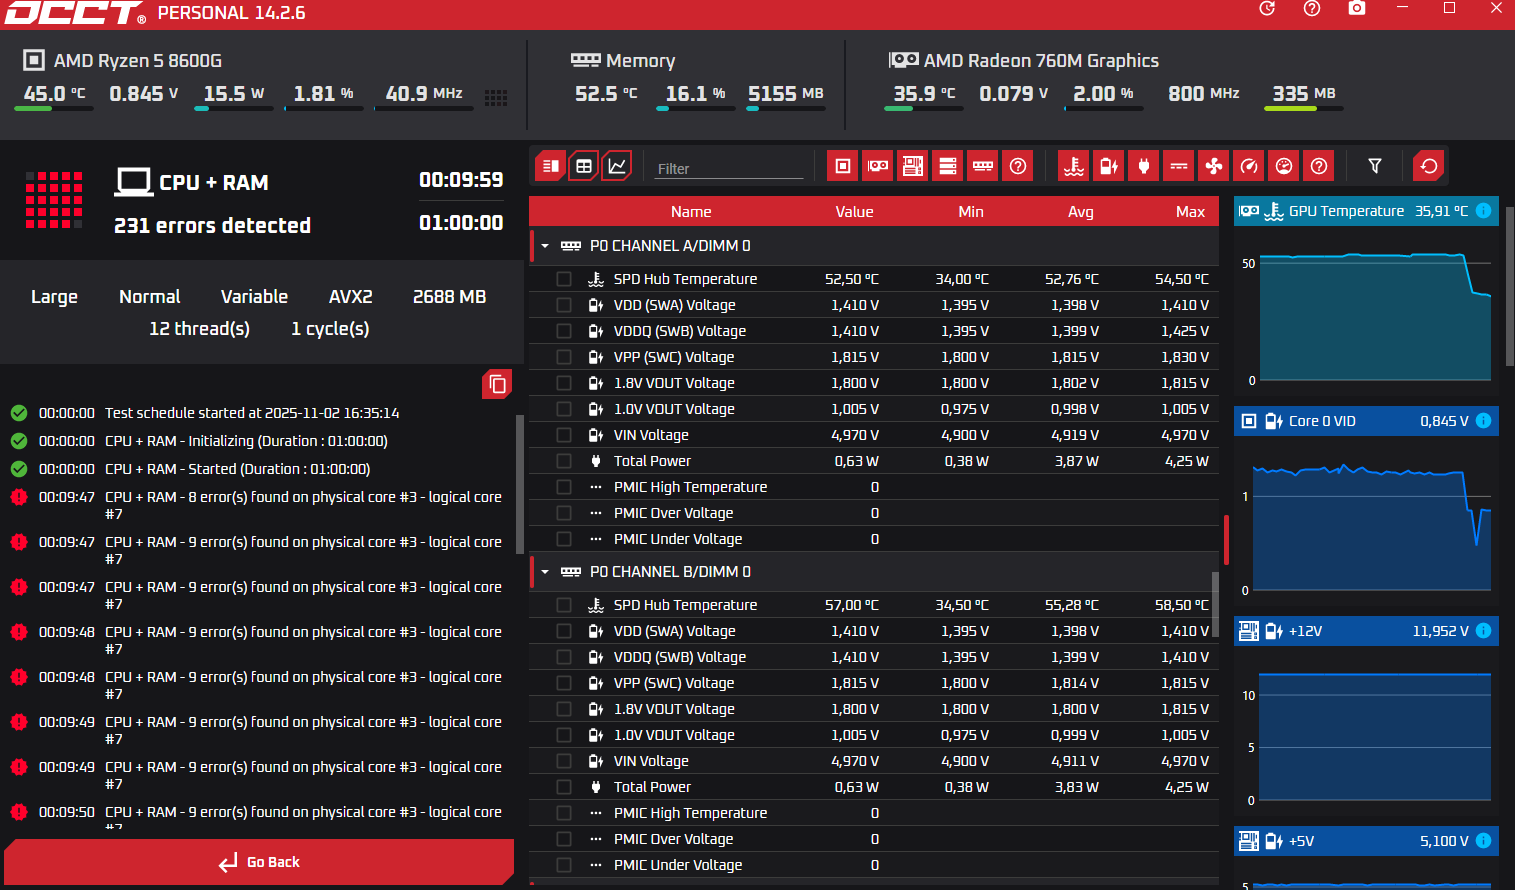Sort table by the Name column header

(x=691, y=212)
